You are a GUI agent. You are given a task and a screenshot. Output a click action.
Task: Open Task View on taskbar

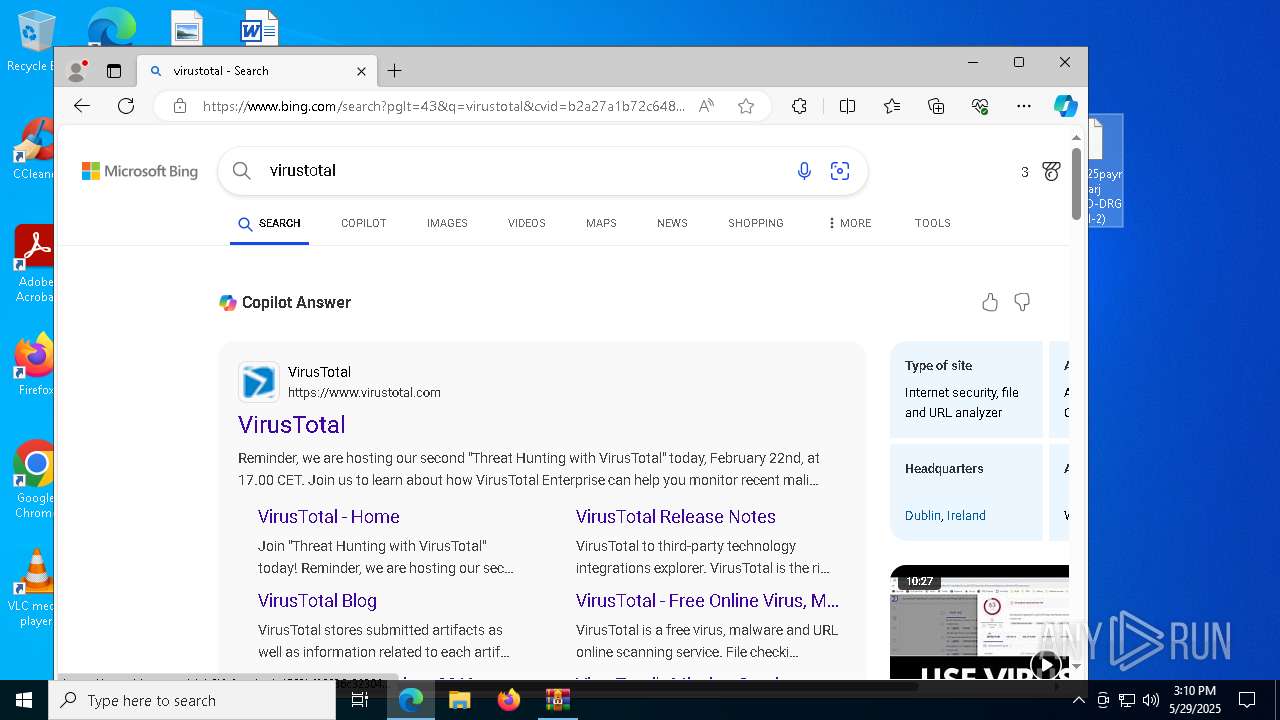pyautogui.click(x=360, y=700)
